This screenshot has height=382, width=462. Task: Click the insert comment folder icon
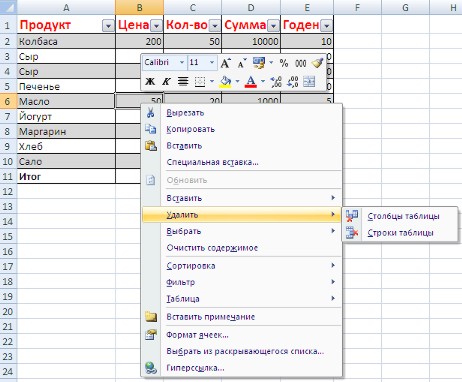point(151,317)
